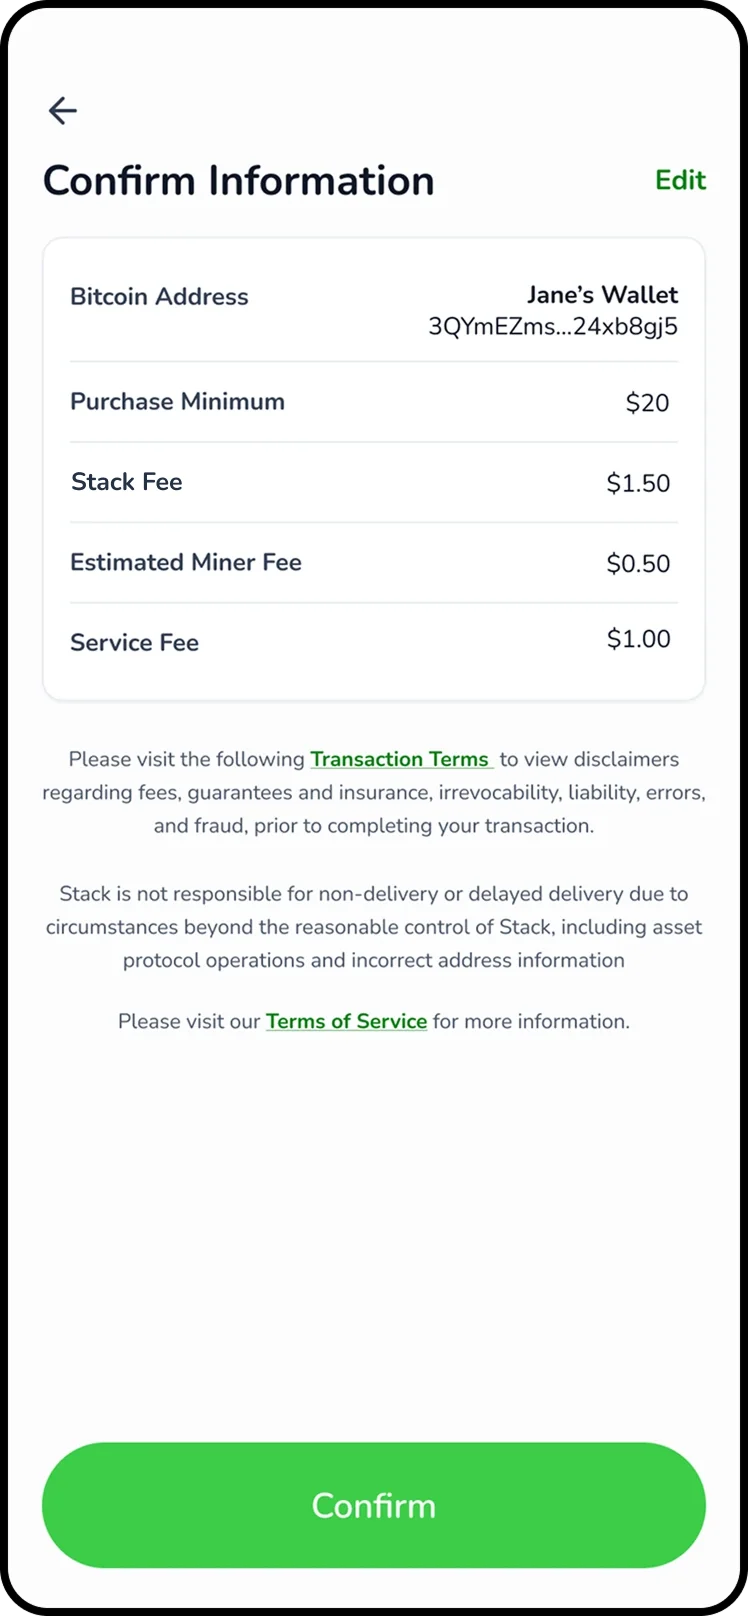Tap the $0.50 miner fee amount

(x=638, y=563)
